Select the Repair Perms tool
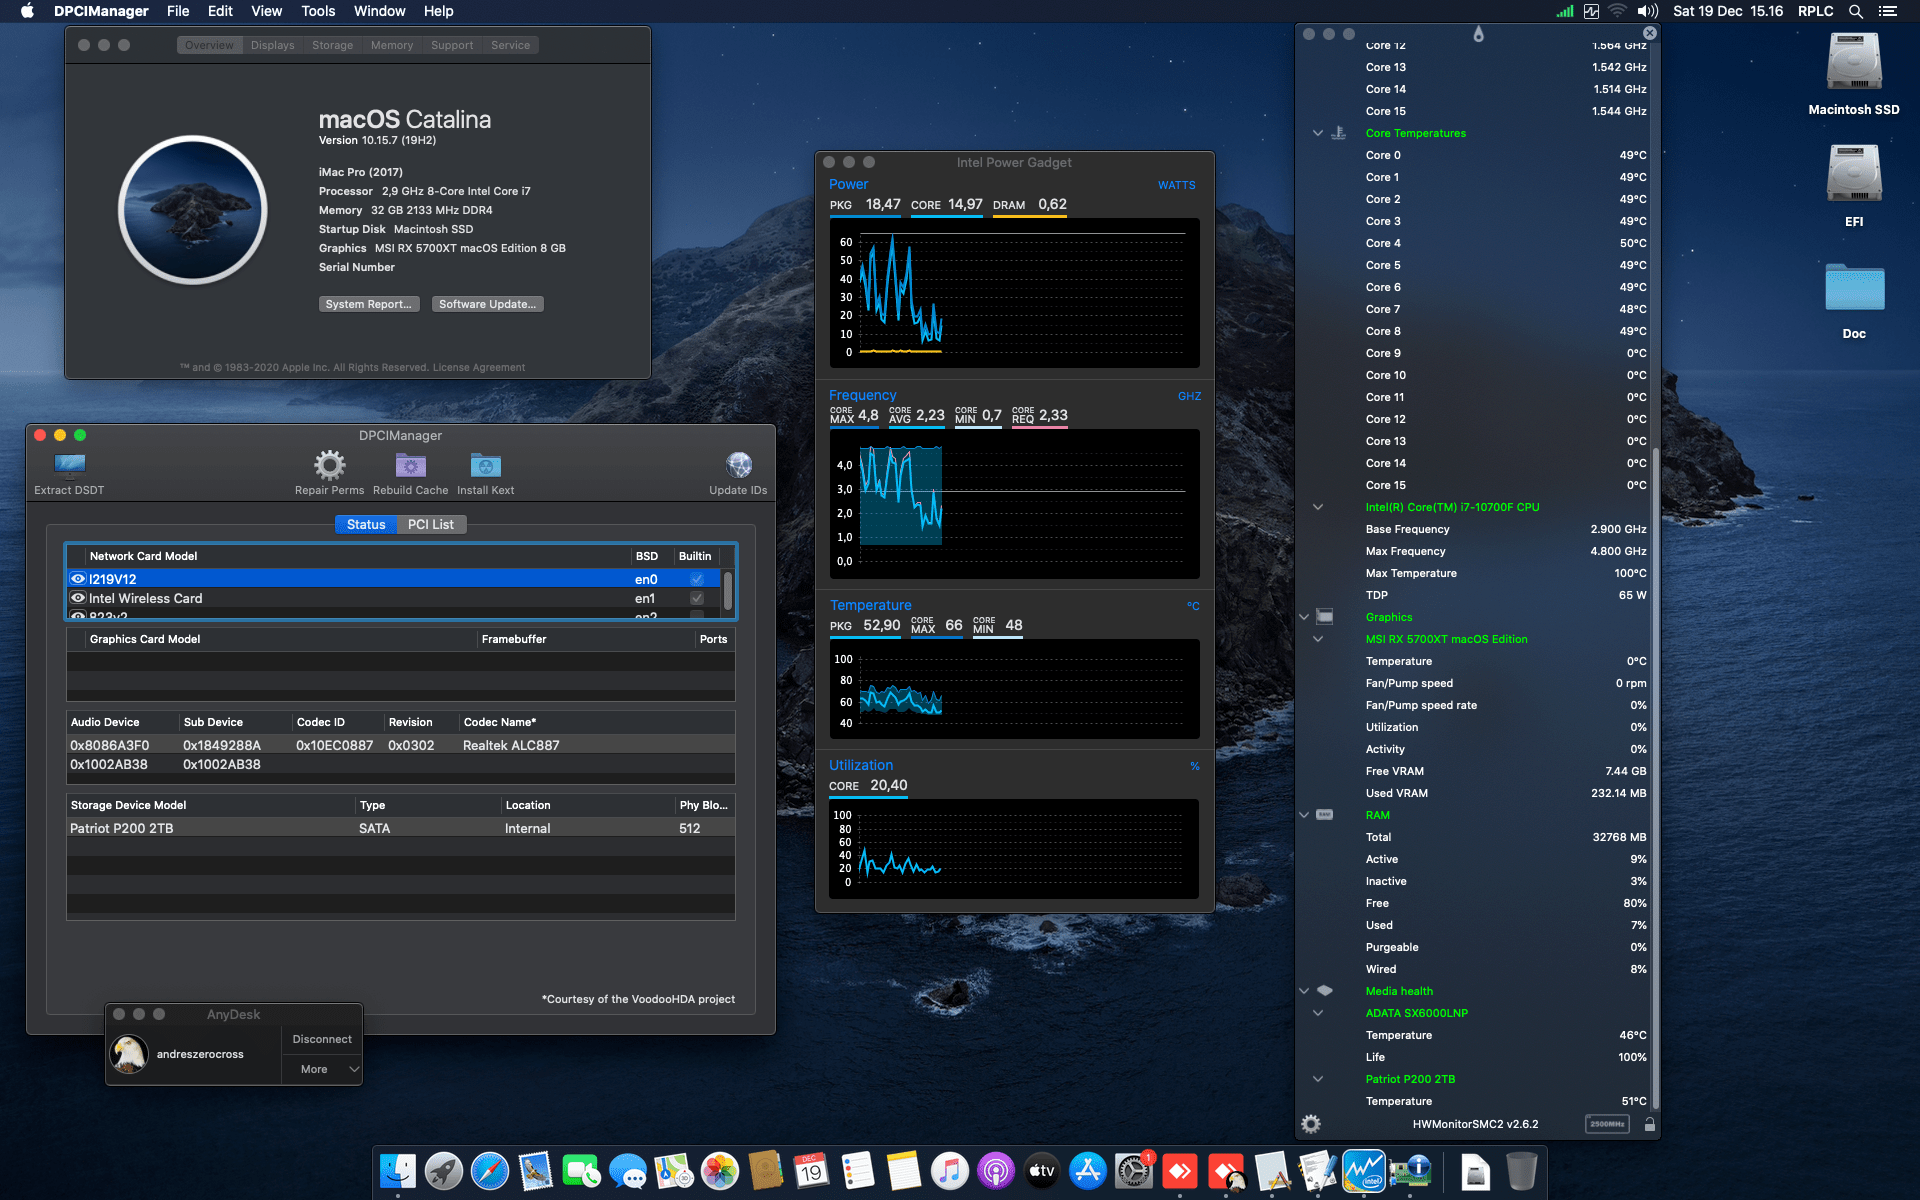This screenshot has height=1200, width=1920. [328, 464]
